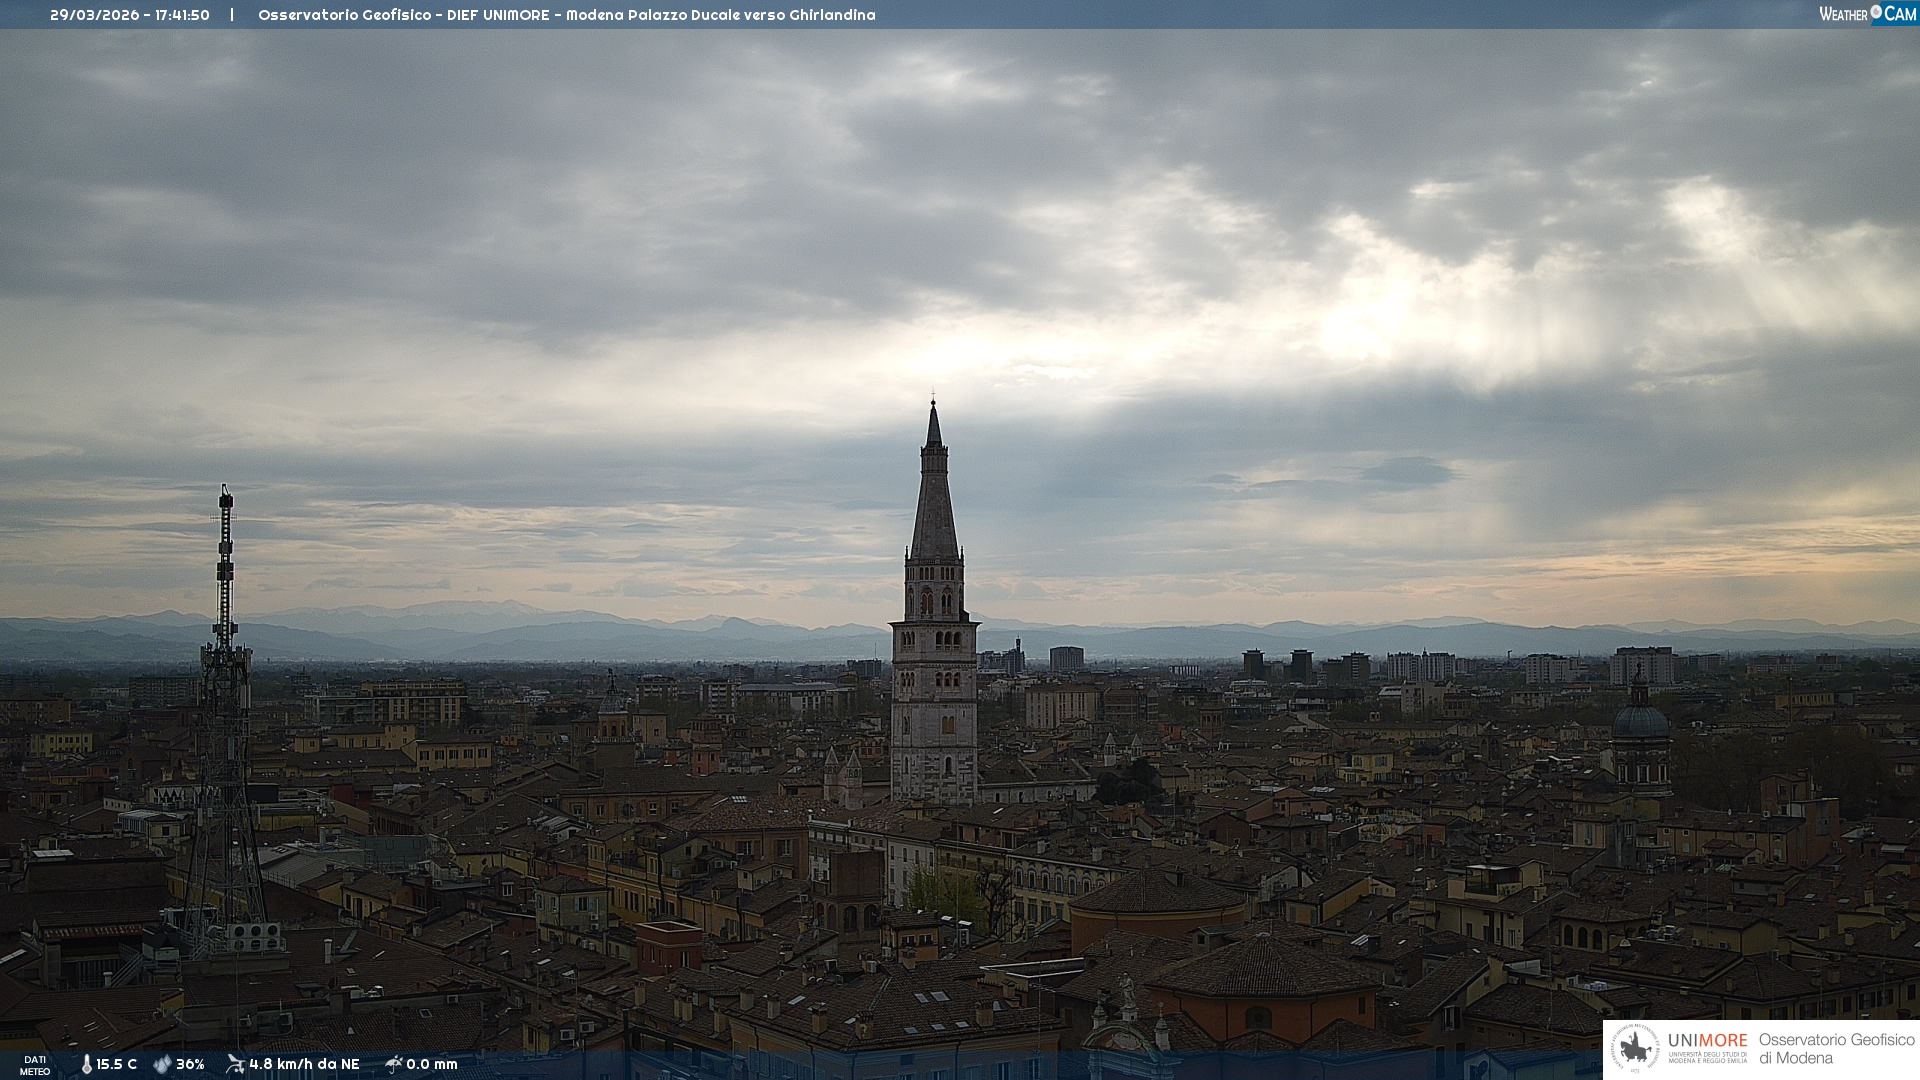
Task: Click the humidity water drops icon
Action: point(162,1064)
